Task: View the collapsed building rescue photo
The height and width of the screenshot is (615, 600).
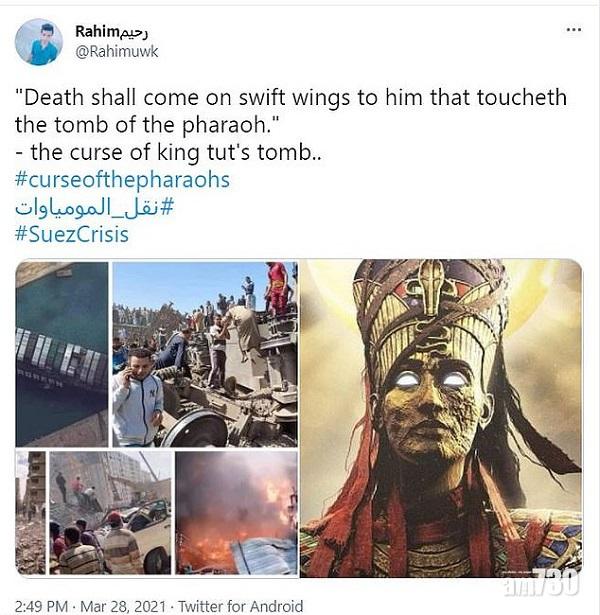Action: pyautogui.click(x=110, y=512)
